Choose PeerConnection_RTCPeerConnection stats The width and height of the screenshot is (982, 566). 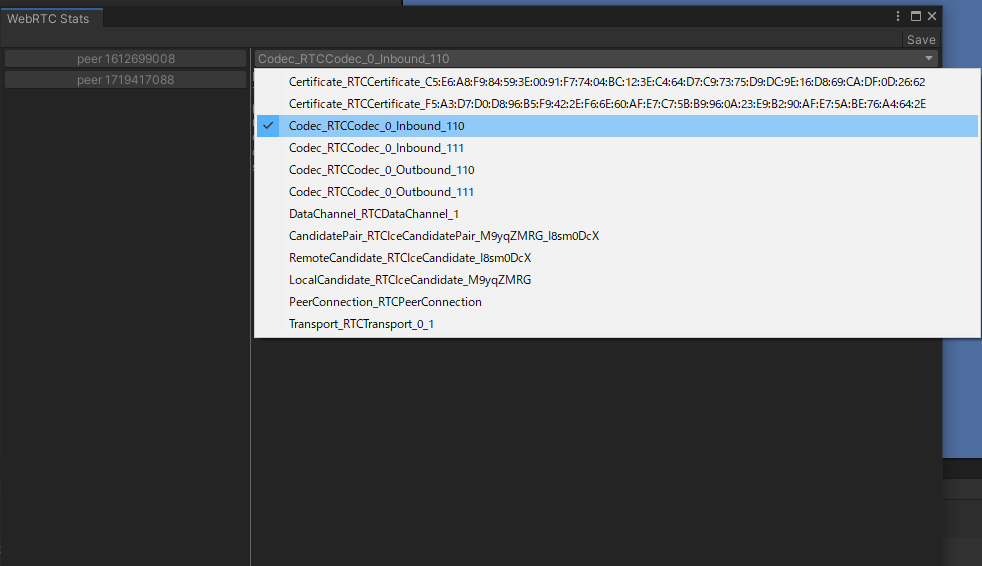(x=385, y=302)
